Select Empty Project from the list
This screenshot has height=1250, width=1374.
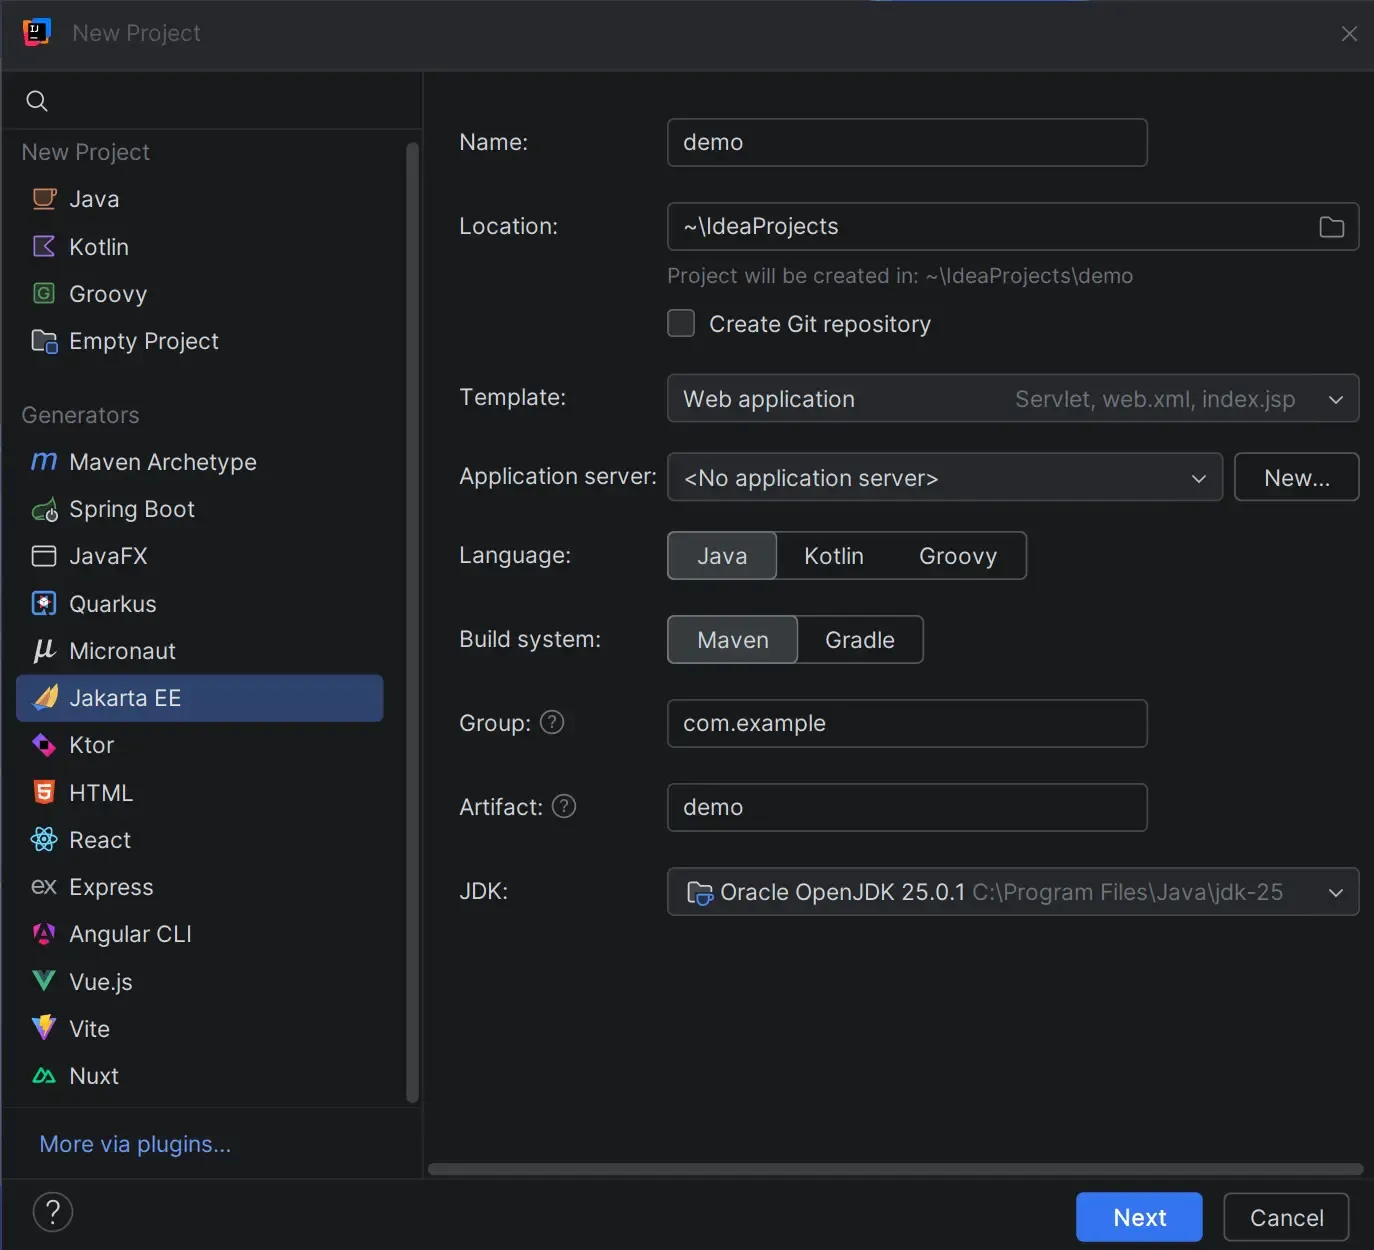pos(143,341)
